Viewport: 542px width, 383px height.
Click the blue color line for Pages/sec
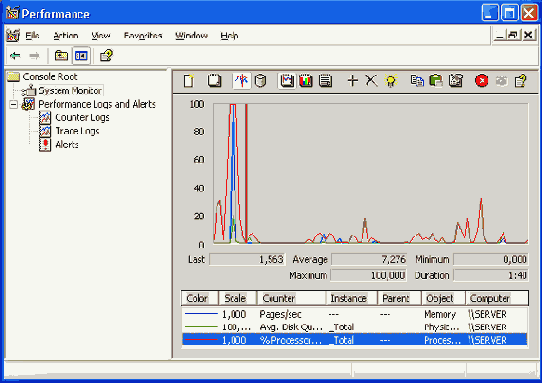tap(200, 314)
